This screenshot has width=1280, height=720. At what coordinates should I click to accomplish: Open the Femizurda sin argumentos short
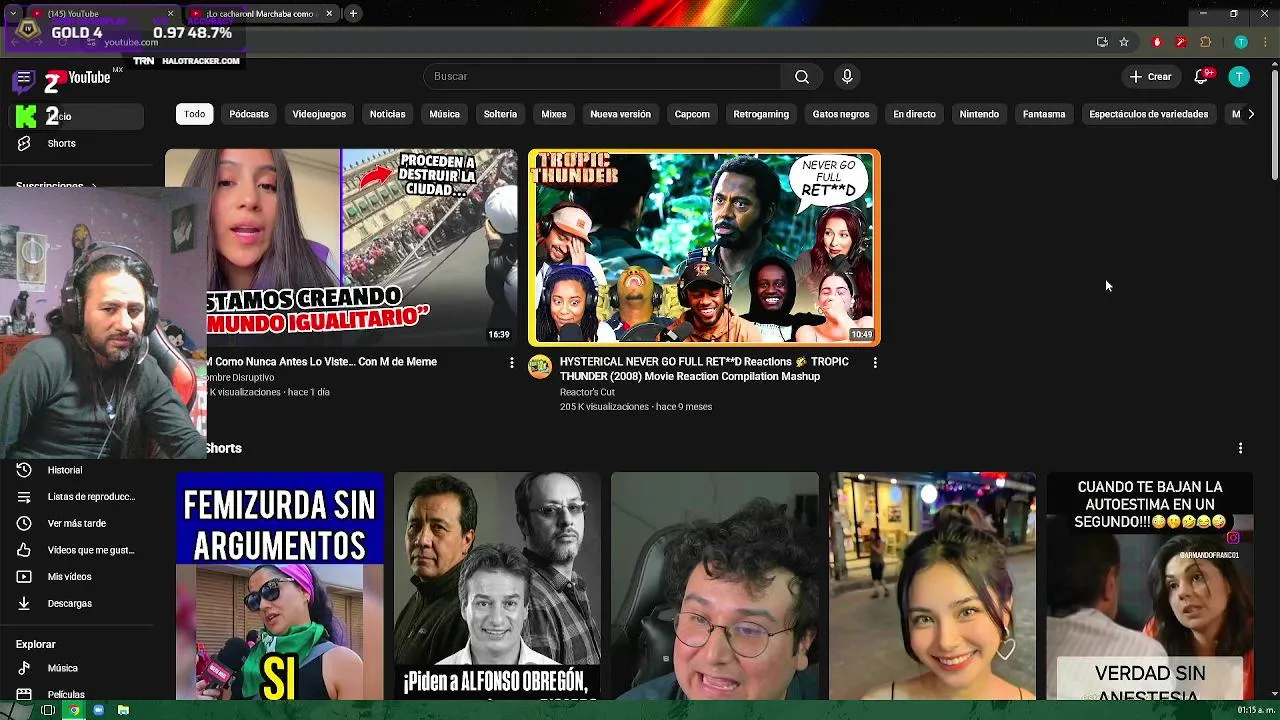click(x=280, y=586)
